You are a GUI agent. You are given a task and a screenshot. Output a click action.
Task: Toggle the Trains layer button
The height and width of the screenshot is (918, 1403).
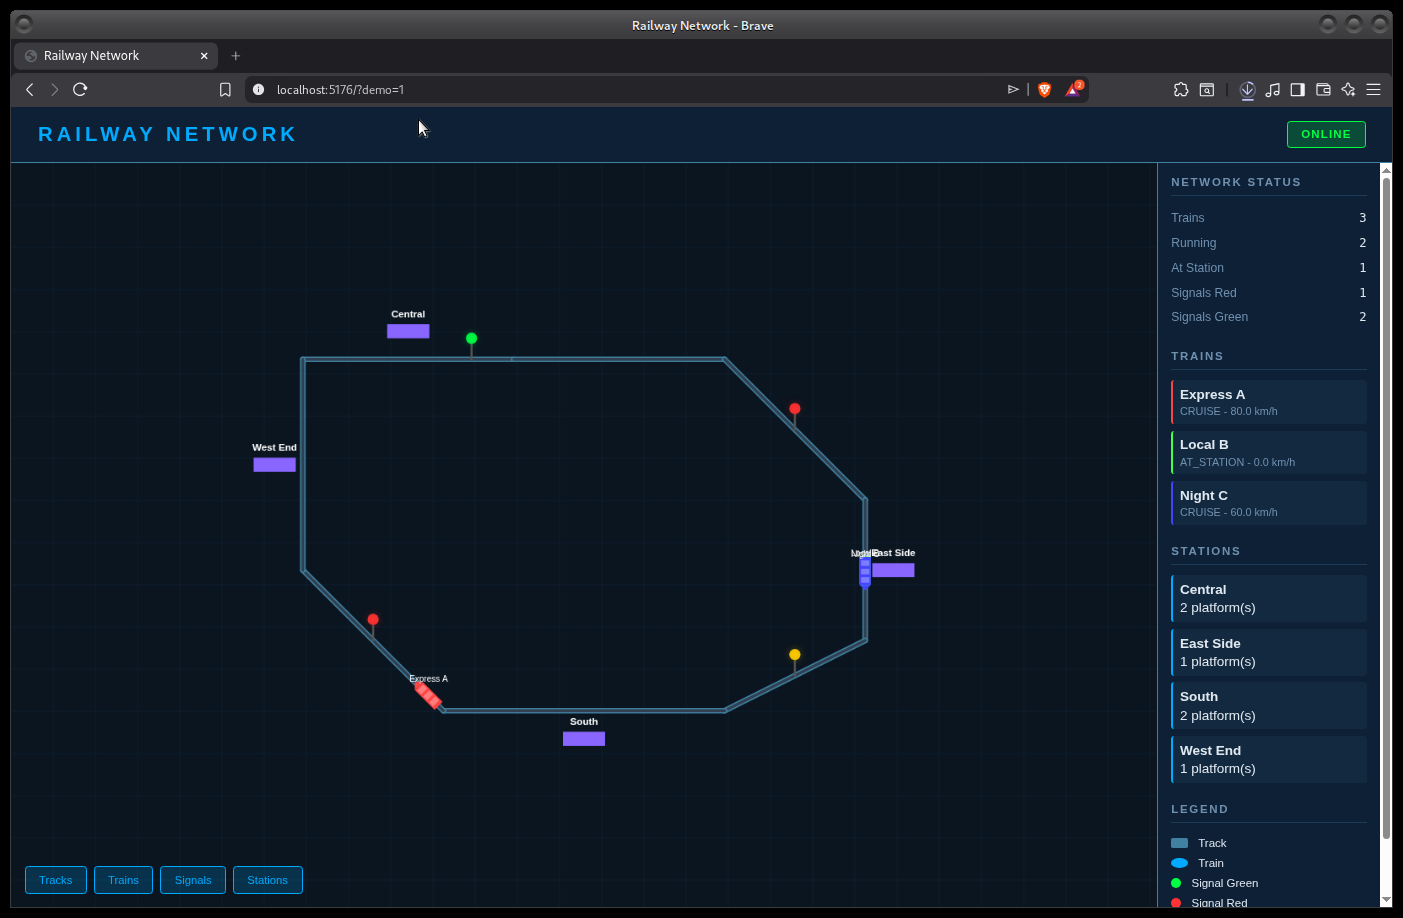coord(124,880)
